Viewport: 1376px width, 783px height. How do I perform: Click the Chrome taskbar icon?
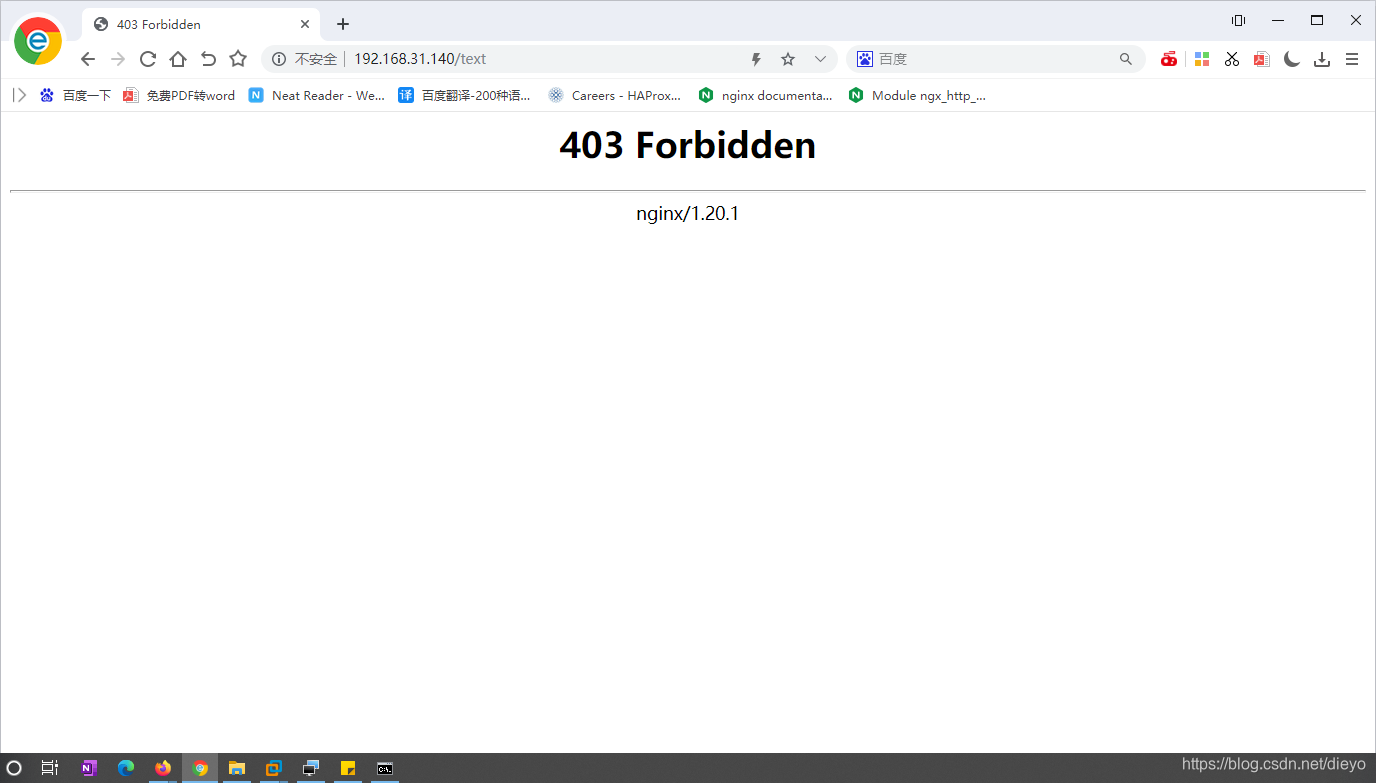coord(200,768)
